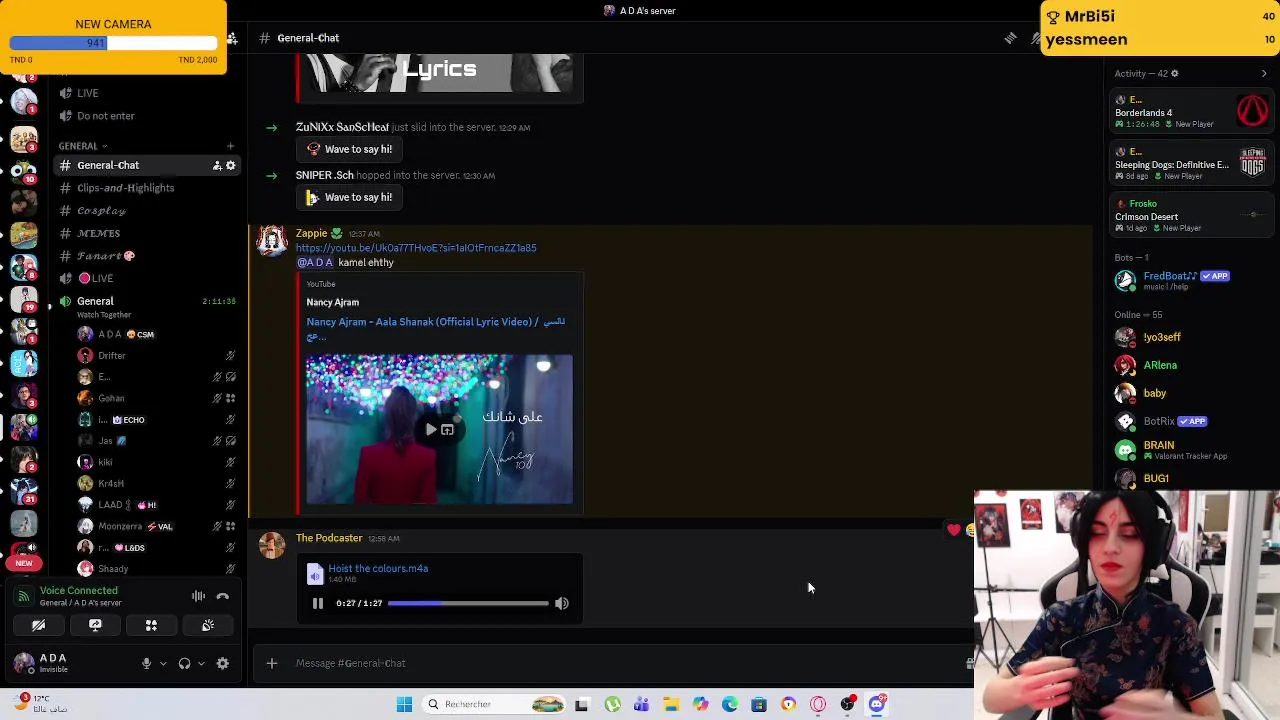Open !yo3seff in member list
This screenshot has height=720, width=1280.
1192,337
